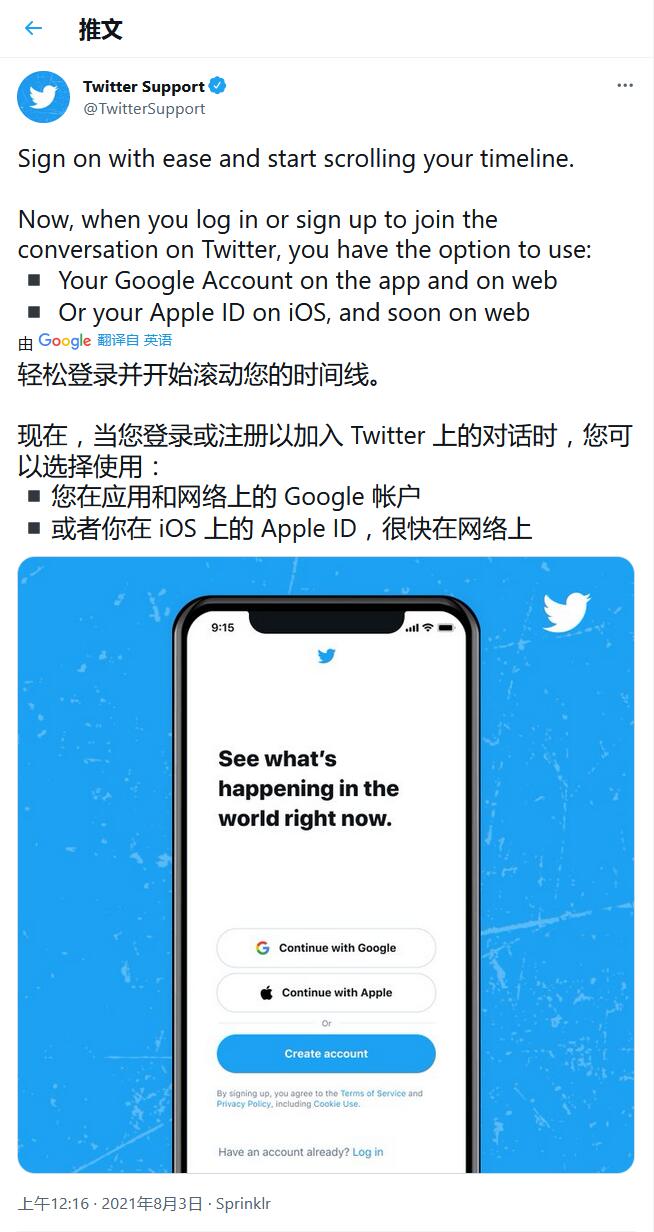Select Continue with Apple button

point(326,993)
